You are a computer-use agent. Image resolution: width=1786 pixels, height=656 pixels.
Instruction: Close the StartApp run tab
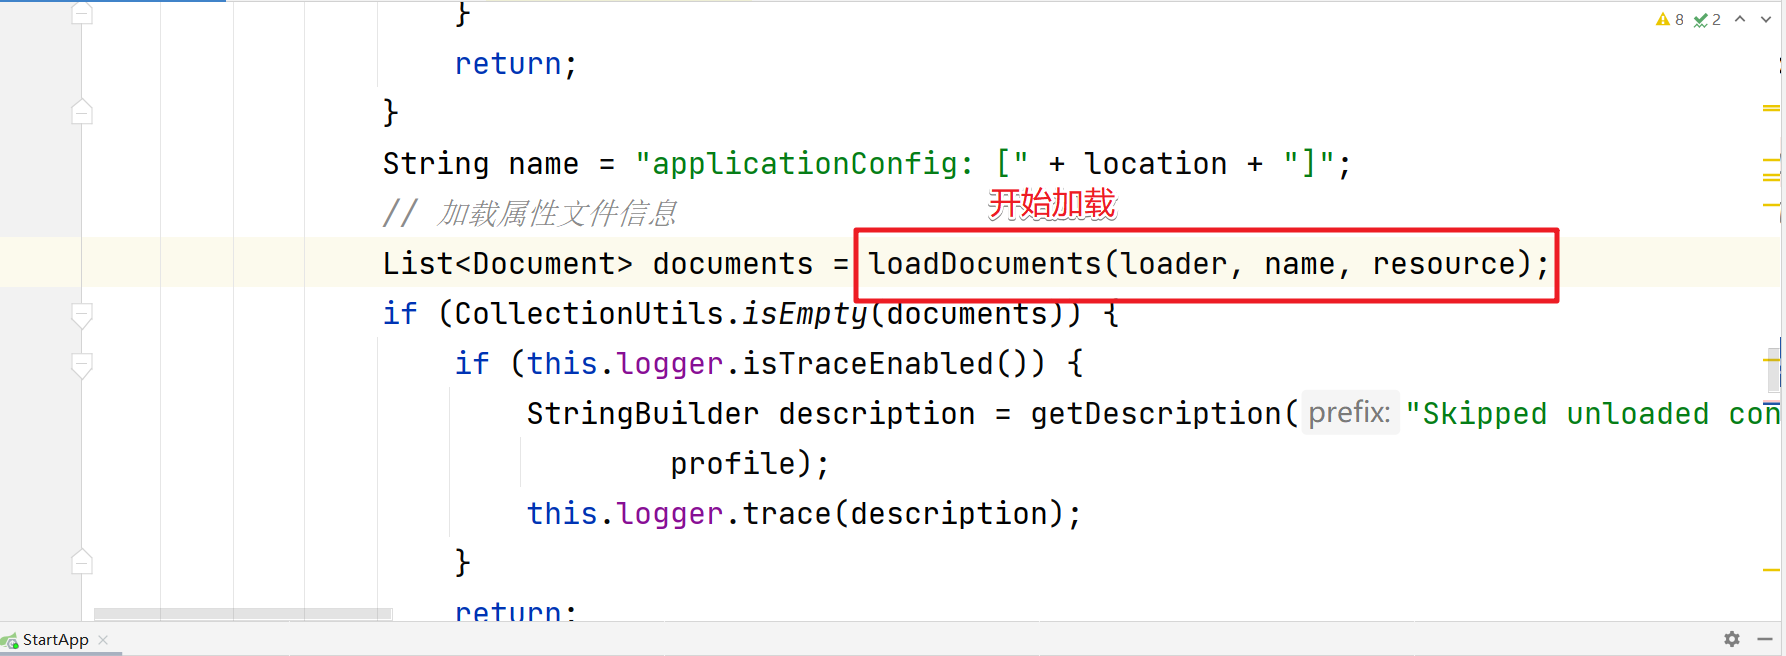pyautogui.click(x=103, y=640)
